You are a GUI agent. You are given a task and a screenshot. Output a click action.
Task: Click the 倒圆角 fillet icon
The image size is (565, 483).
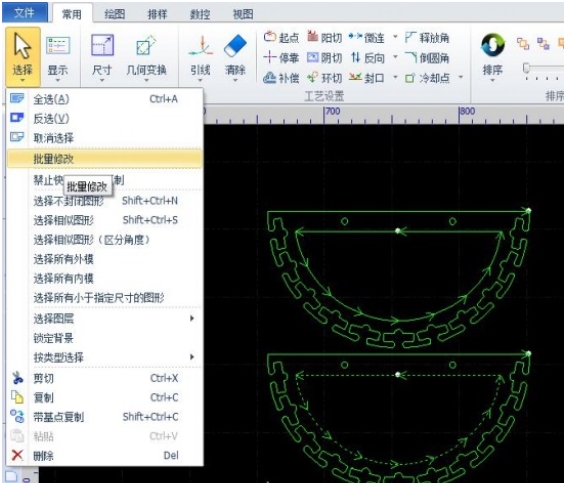pyautogui.click(x=410, y=57)
